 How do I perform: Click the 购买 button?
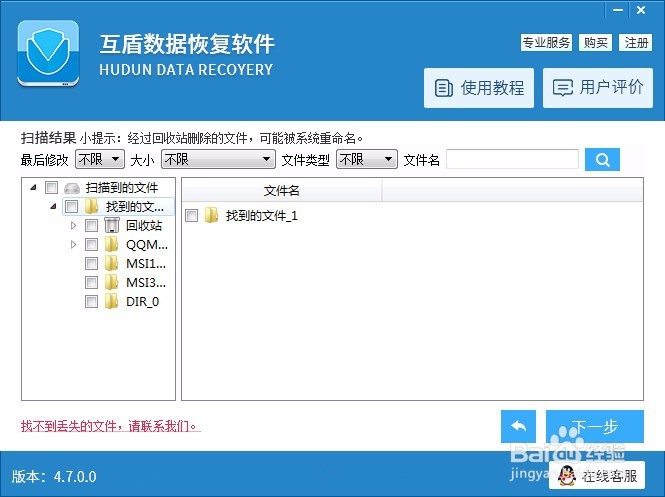pos(595,42)
